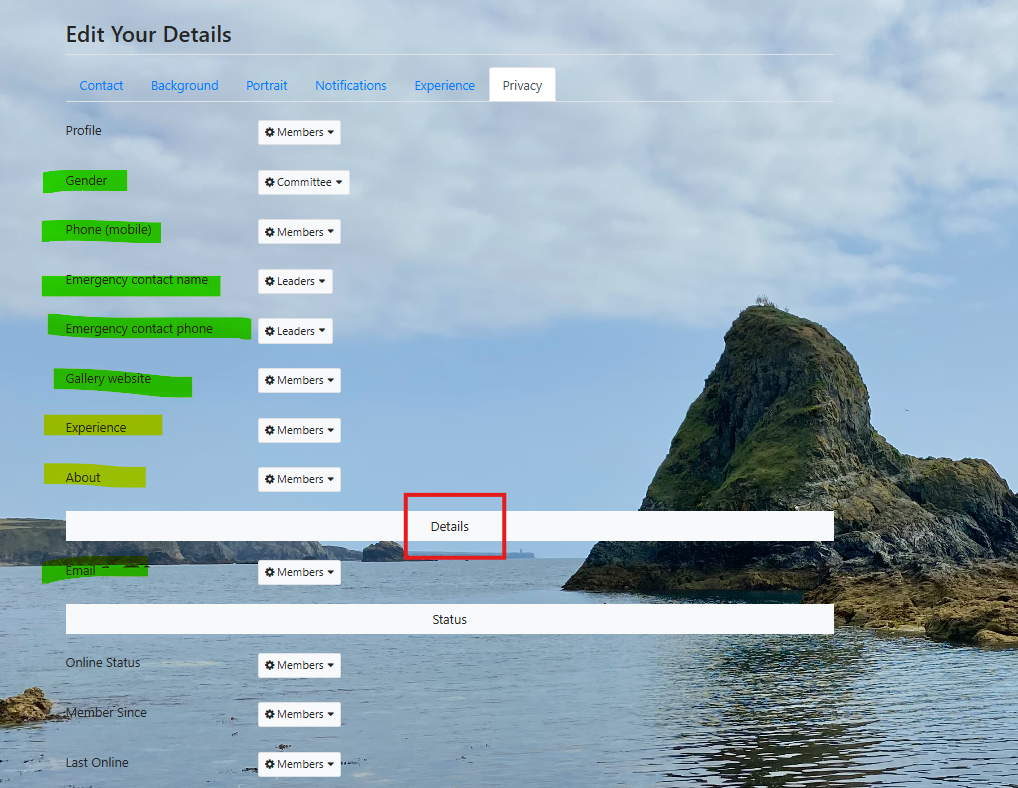Click the Details section header

click(x=449, y=526)
